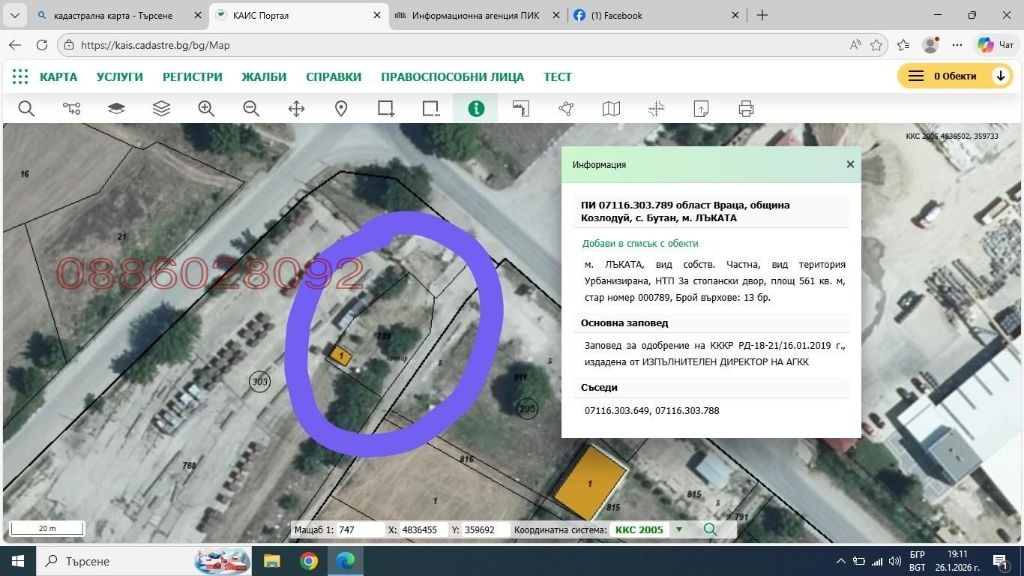This screenshot has width=1024, height=576.
Task: Select the Zoom Out tool
Action: [251, 108]
